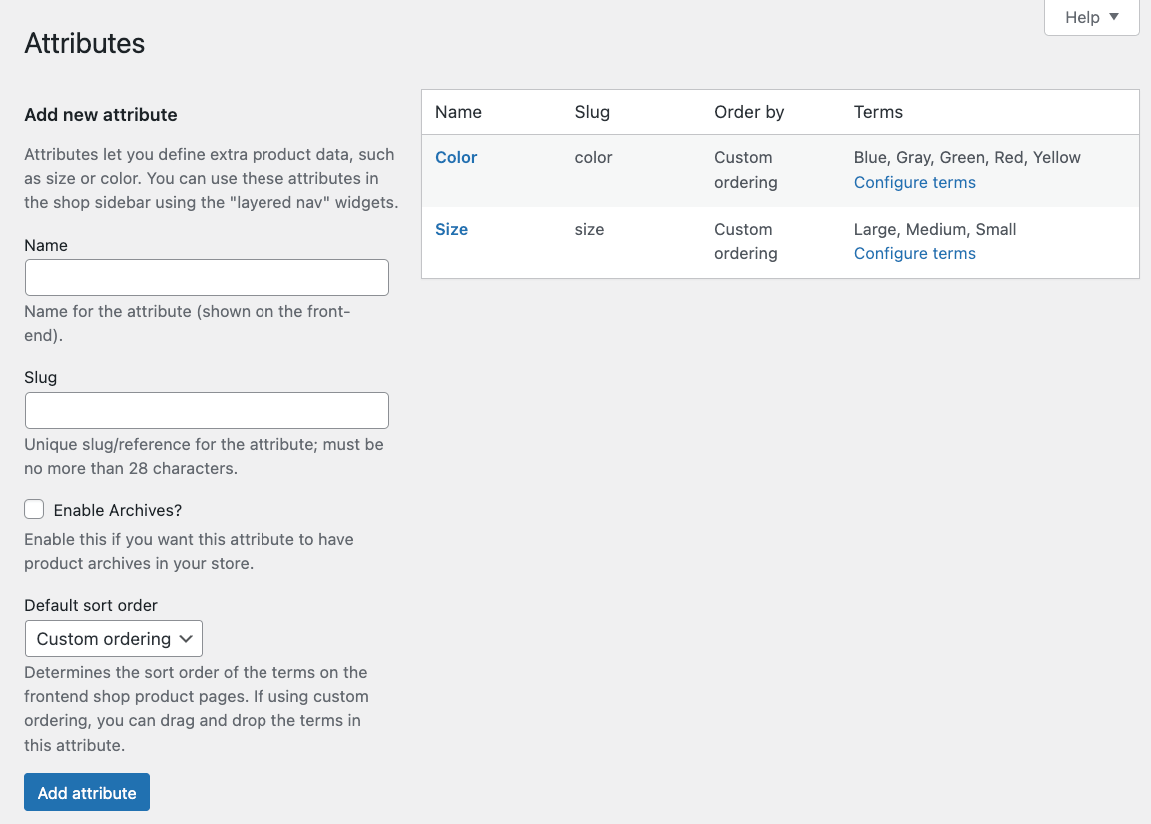Open the Color attribute link
The width and height of the screenshot is (1151, 824).
456,158
